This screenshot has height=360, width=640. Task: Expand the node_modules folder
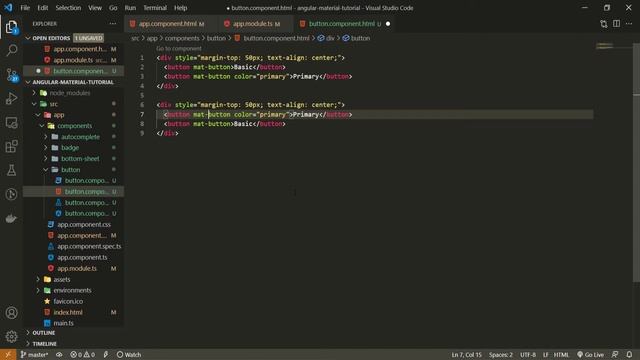click(x=69, y=93)
